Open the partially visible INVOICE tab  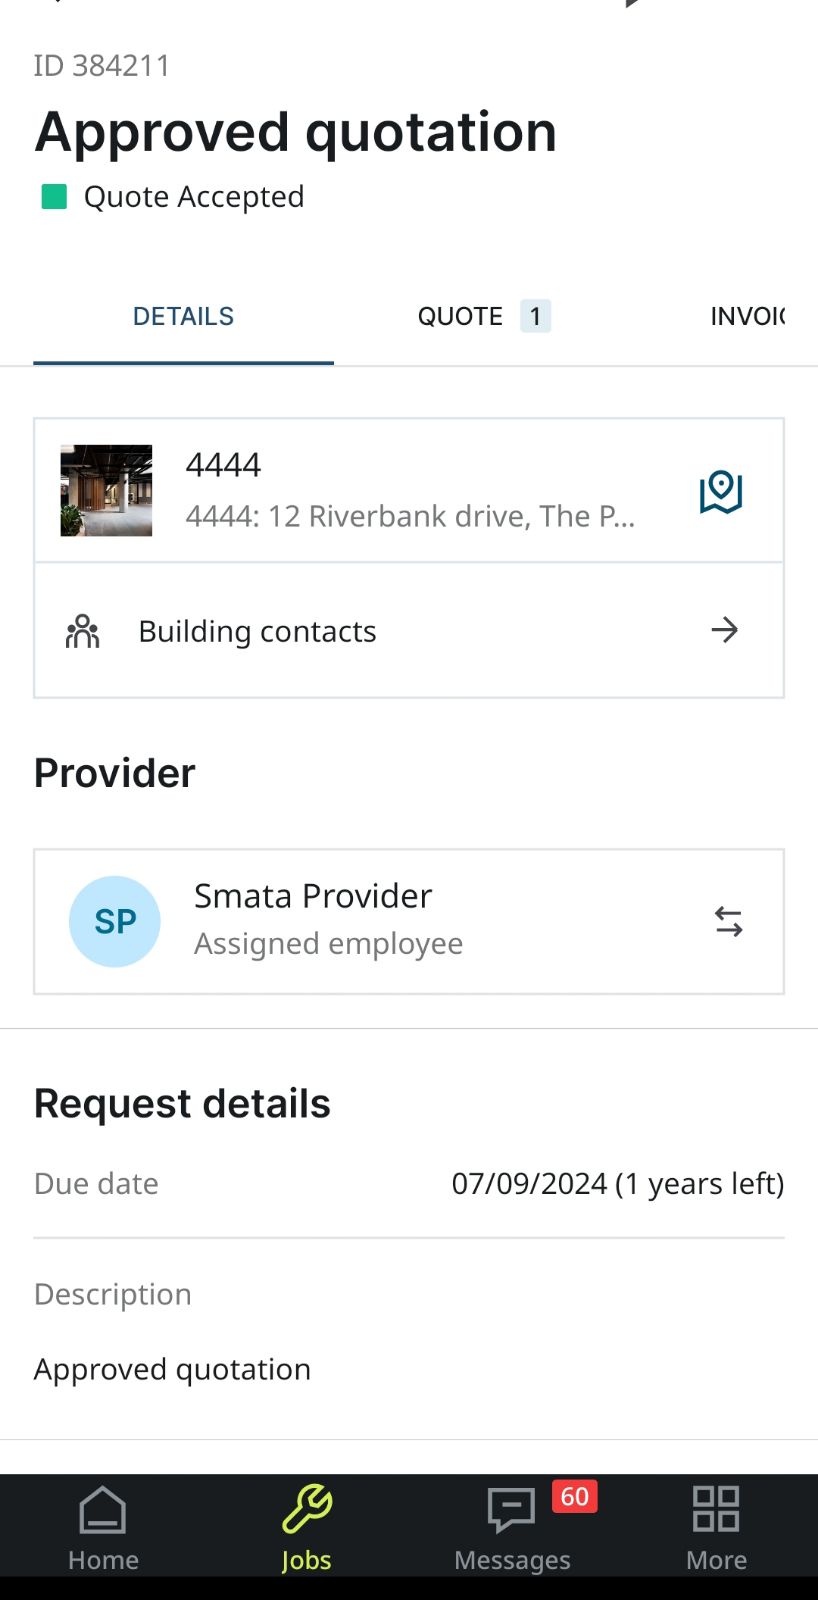point(747,317)
